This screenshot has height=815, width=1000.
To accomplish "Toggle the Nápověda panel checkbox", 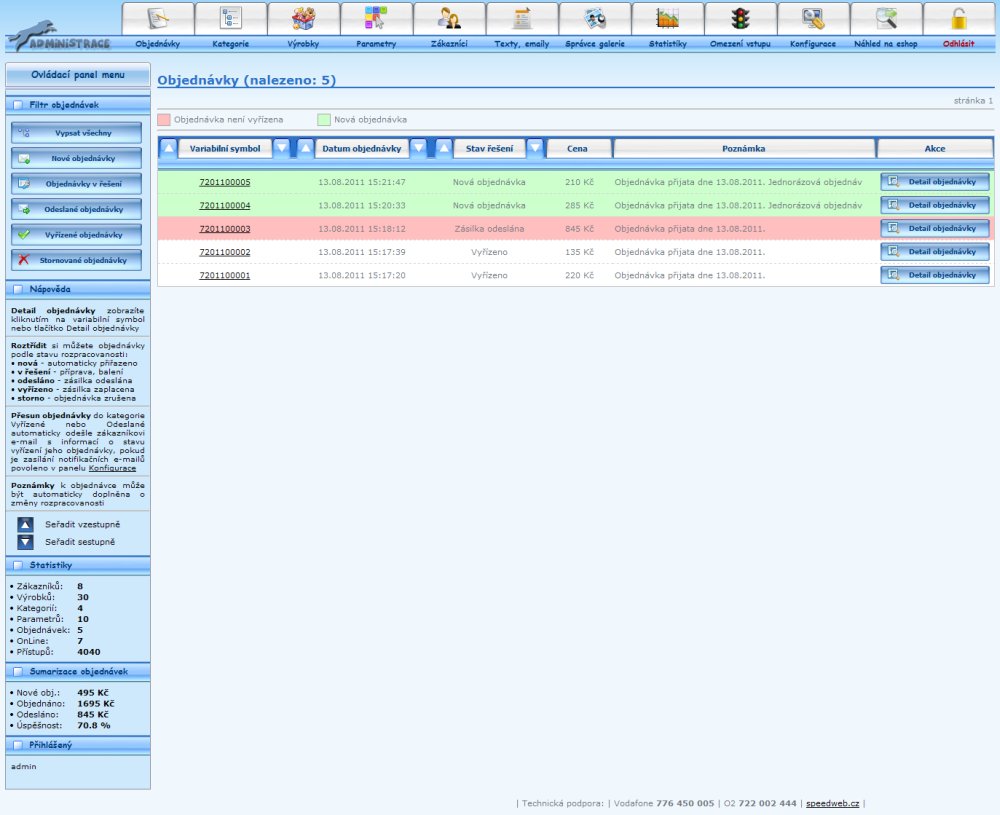I will (18, 289).
